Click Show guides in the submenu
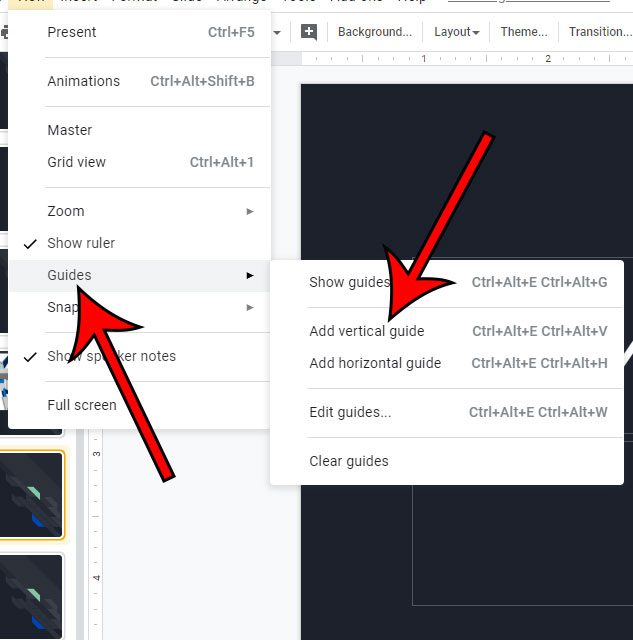Screen dimensions: 633x640 click(x=349, y=282)
